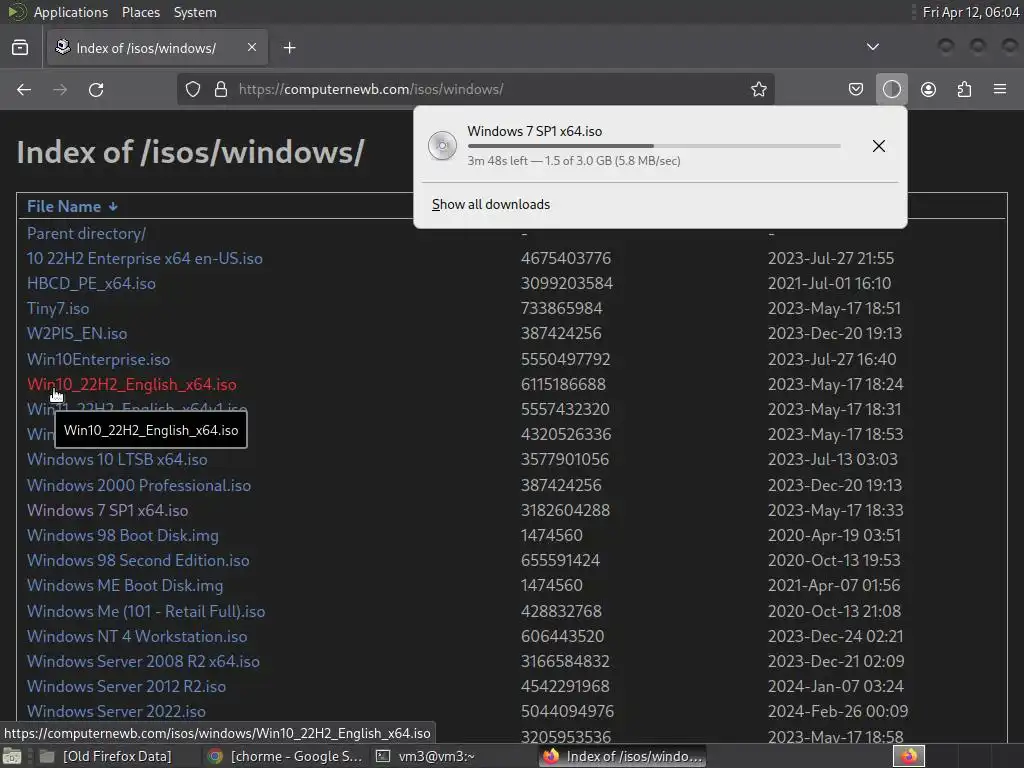1024x768 pixels.
Task: Open the Save to Pocket button
Action: pyautogui.click(x=856, y=89)
